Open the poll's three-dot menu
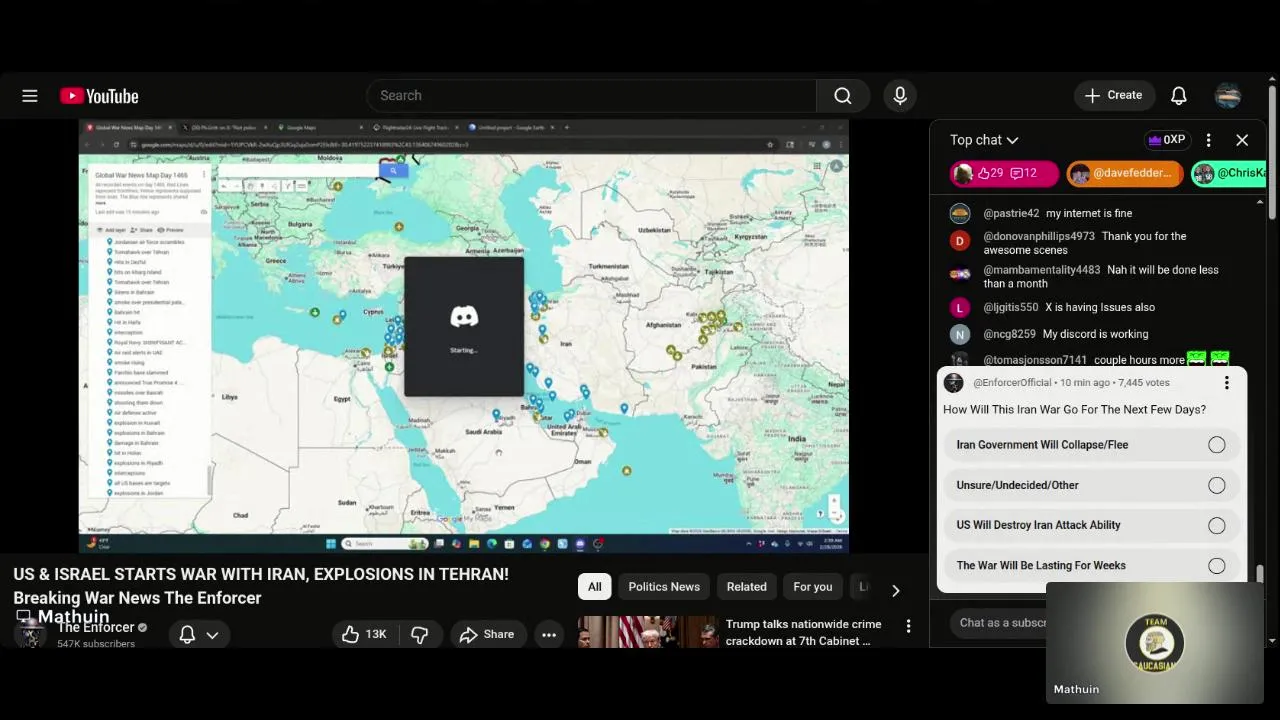This screenshot has height=720, width=1280. pyautogui.click(x=1227, y=382)
